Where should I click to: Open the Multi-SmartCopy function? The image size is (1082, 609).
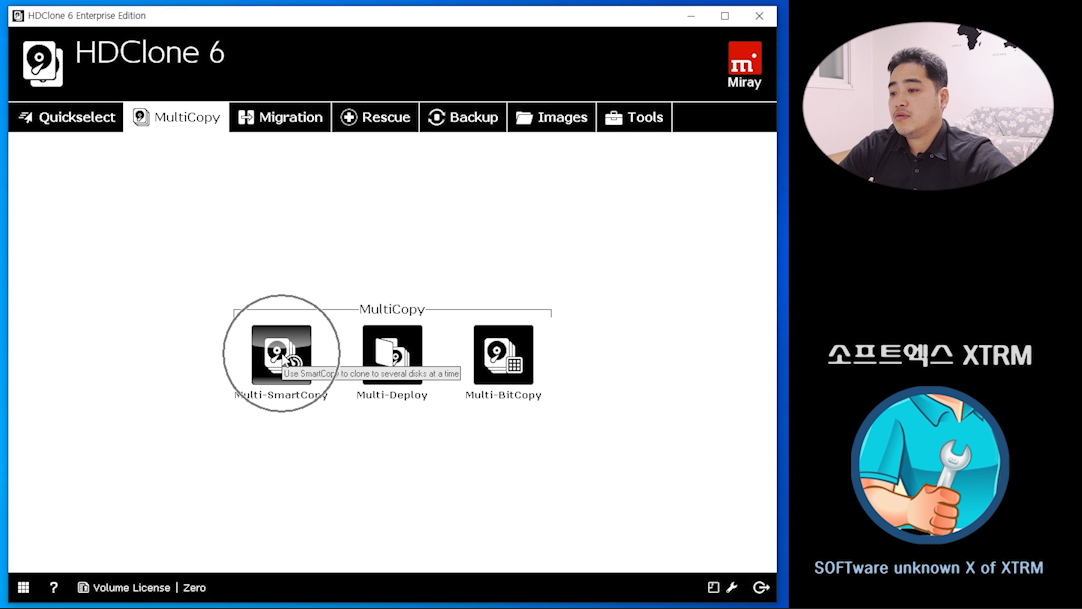(x=281, y=355)
